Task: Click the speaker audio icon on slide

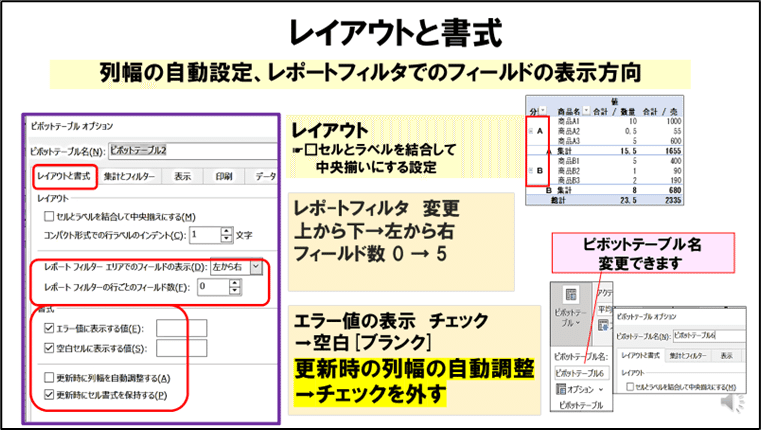Action: [731, 402]
